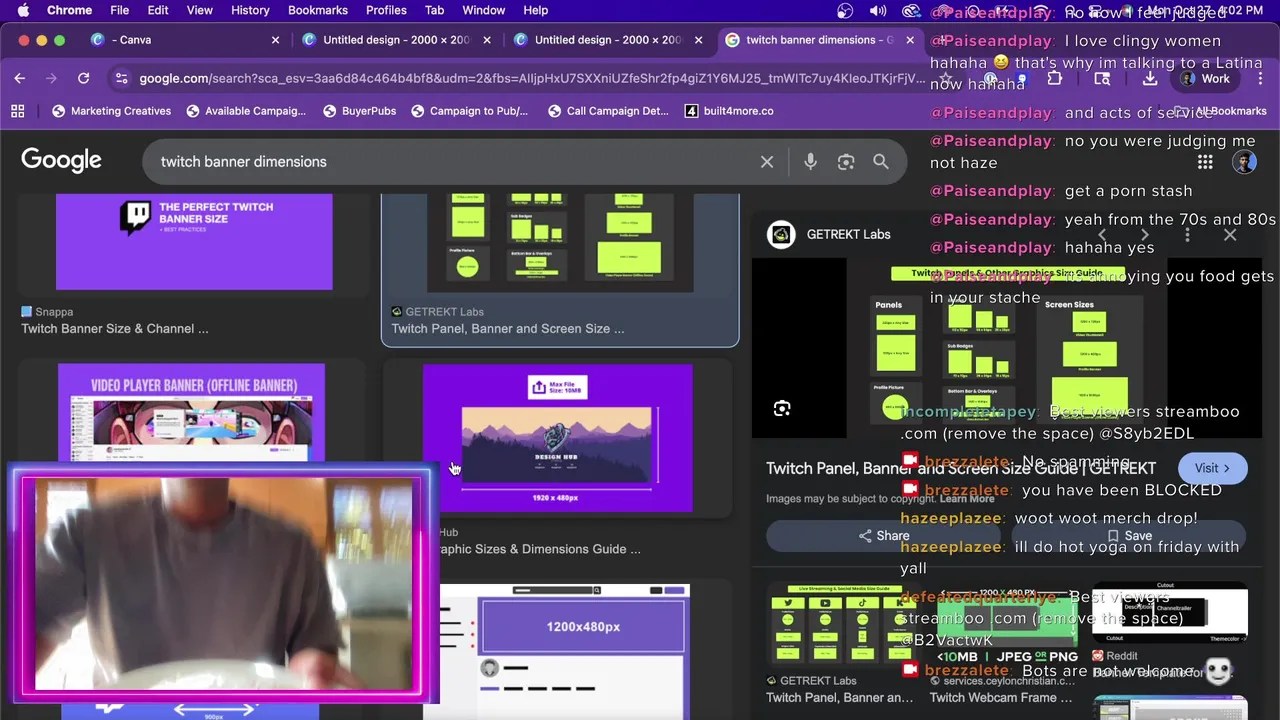This screenshot has width=1280, height=720.
Task: Open the Help menu
Action: pyautogui.click(x=536, y=10)
